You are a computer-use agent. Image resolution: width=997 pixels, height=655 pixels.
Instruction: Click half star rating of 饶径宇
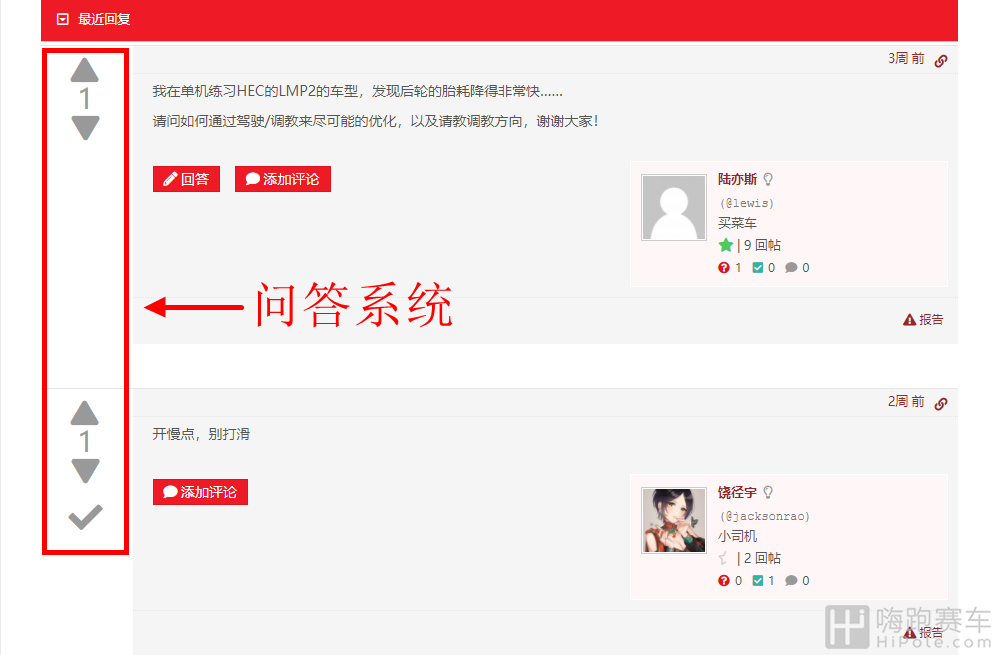point(724,558)
